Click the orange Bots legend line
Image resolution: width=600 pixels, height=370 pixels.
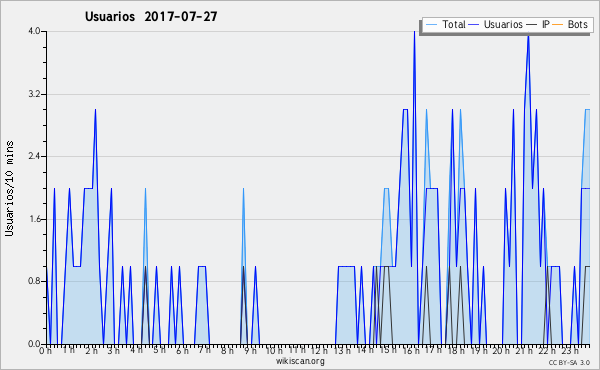558,25
